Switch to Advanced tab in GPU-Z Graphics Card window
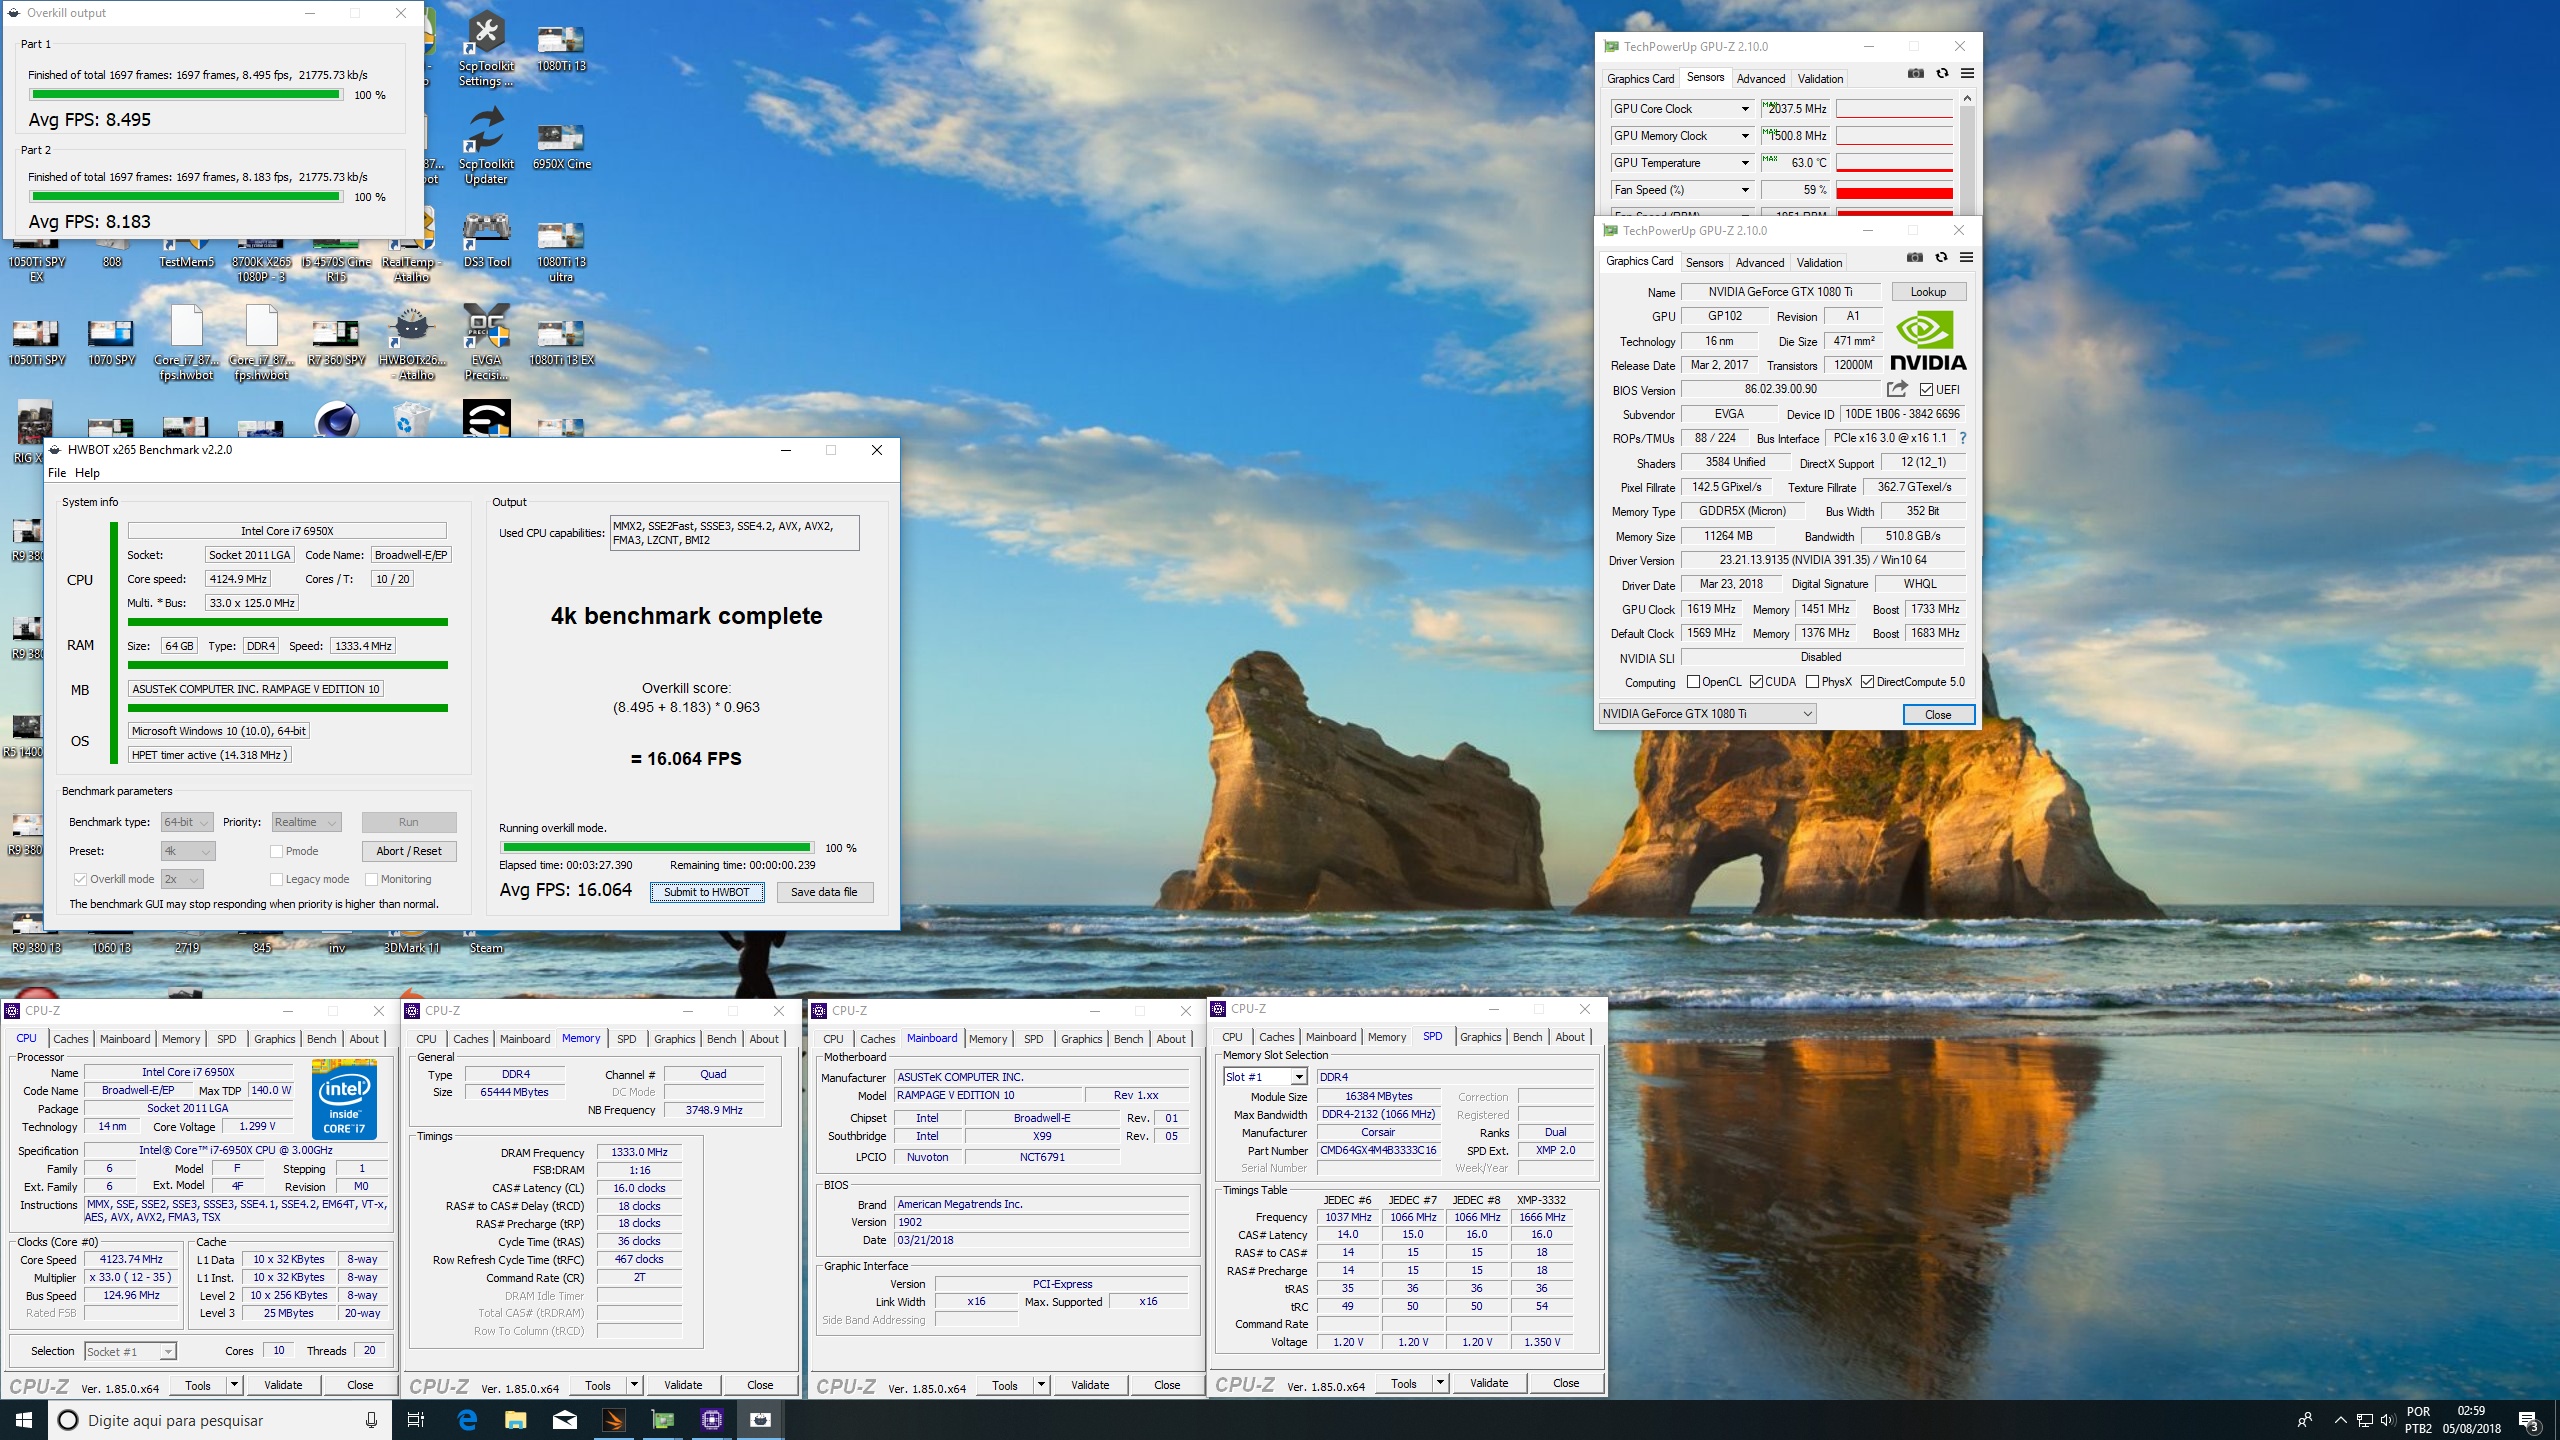2560x1440 pixels. 1760,263
